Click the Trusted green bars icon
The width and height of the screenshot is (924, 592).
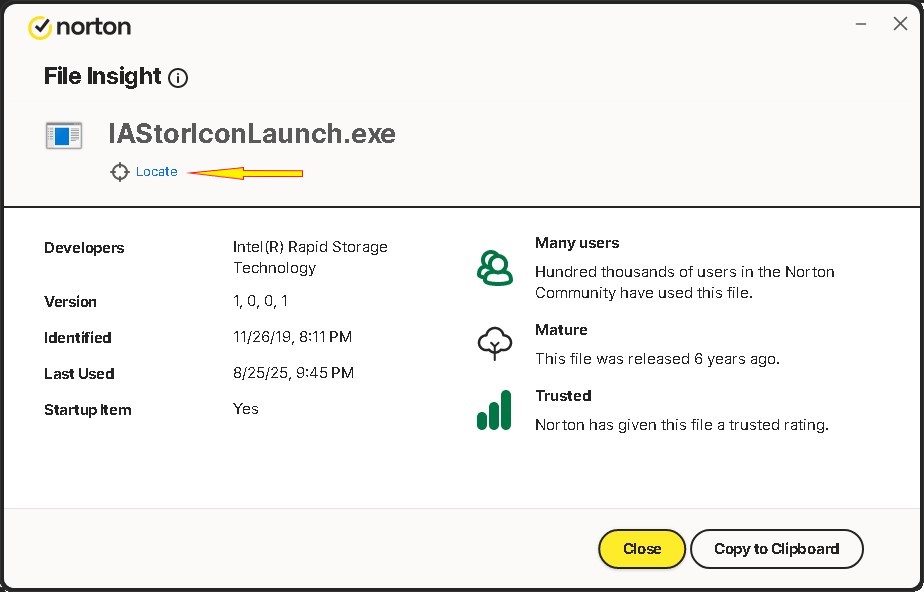click(494, 410)
